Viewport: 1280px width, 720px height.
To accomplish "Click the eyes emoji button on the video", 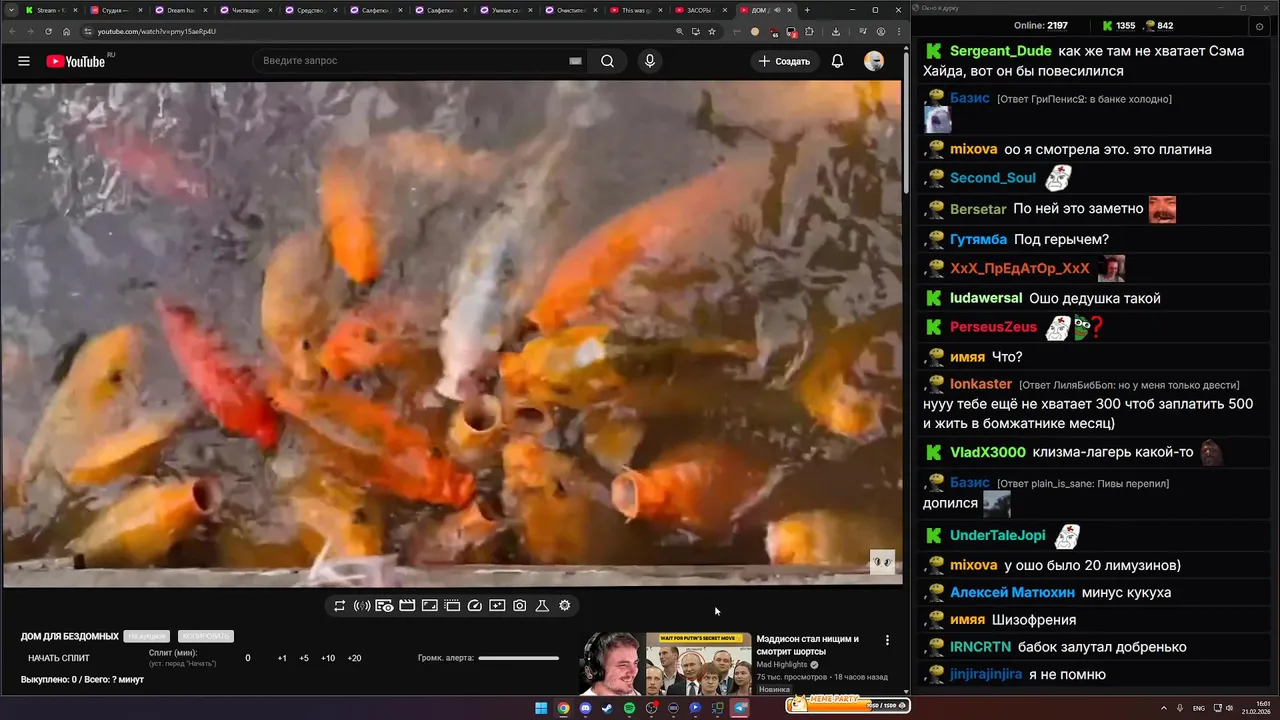I will point(882,562).
